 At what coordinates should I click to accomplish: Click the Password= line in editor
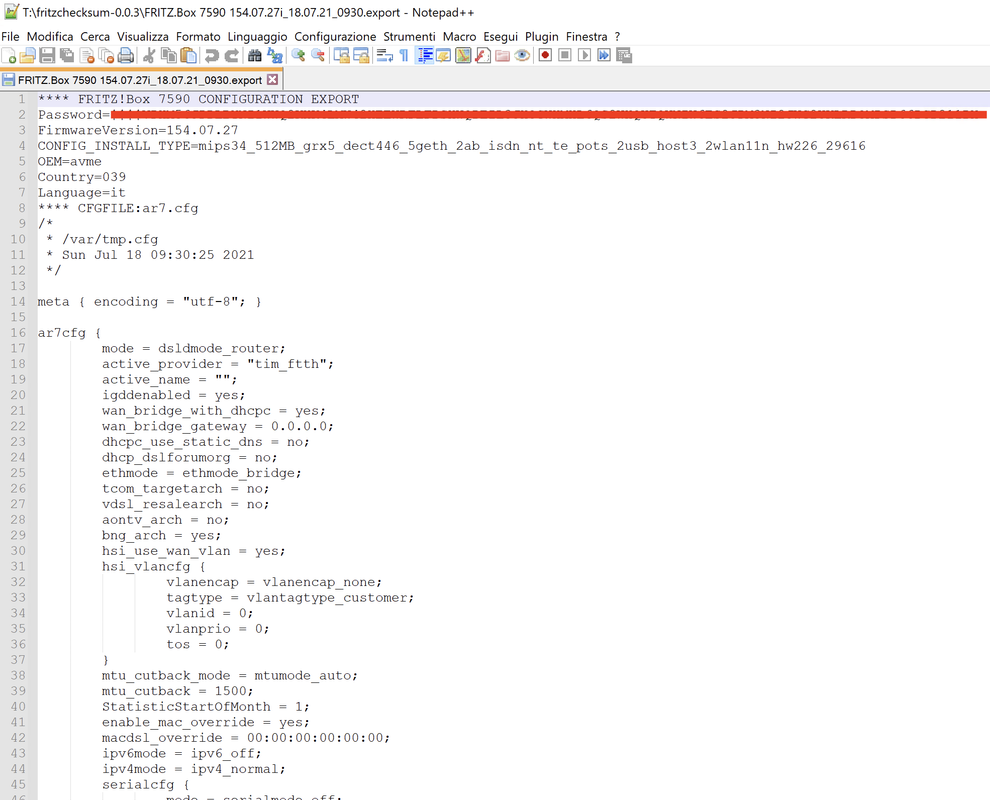click(512, 115)
